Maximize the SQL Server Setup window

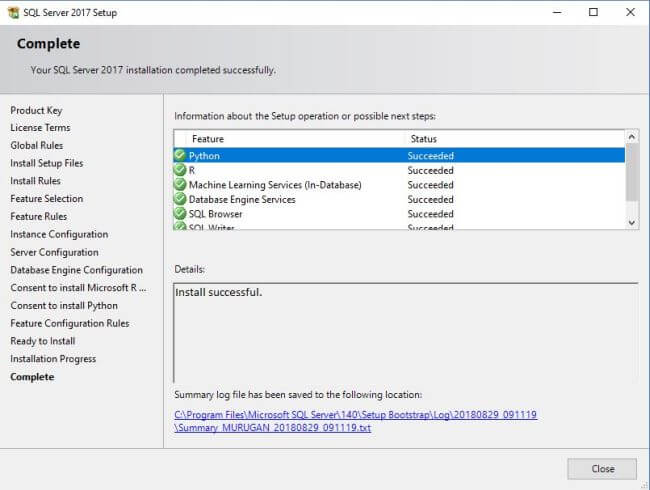click(593, 12)
